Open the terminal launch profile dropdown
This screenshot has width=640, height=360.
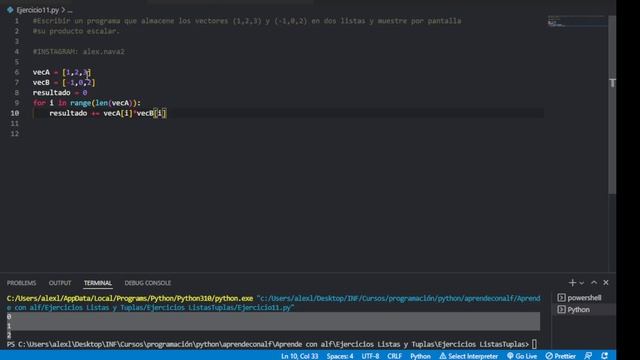[x=582, y=283]
